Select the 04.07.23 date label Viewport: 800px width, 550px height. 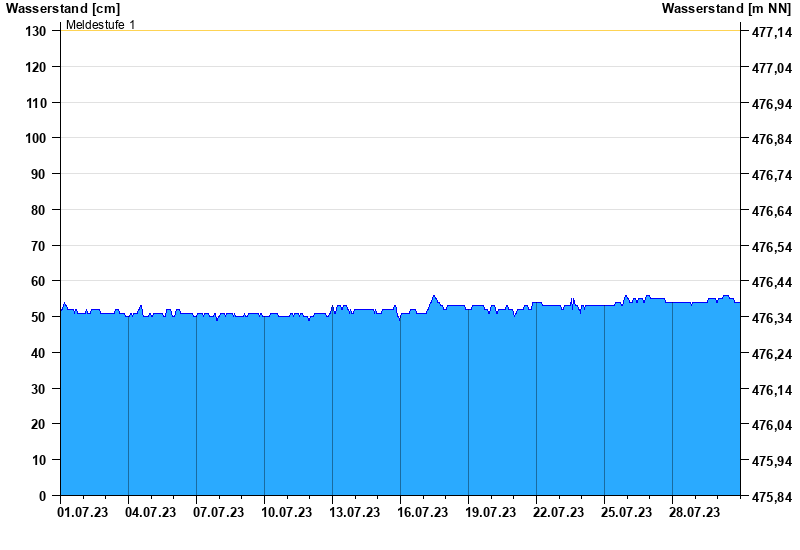[x=150, y=513]
